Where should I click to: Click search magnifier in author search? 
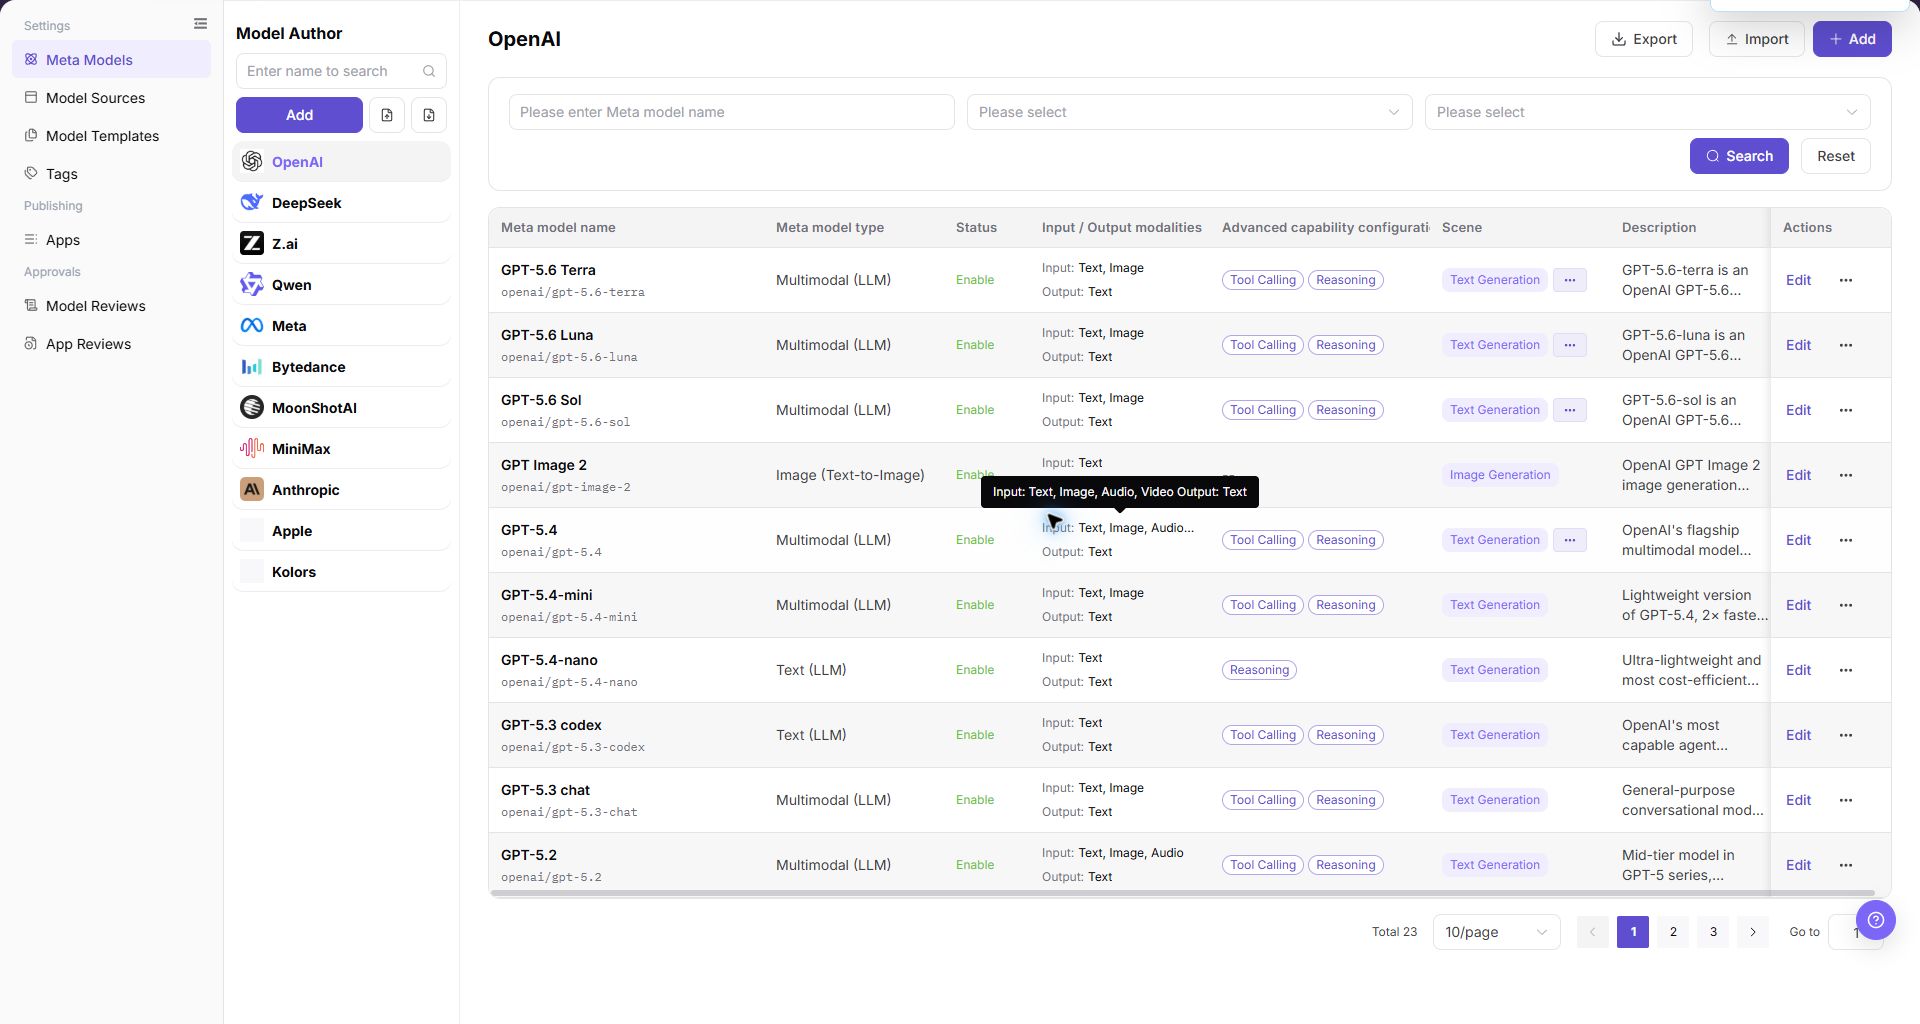click(x=429, y=71)
